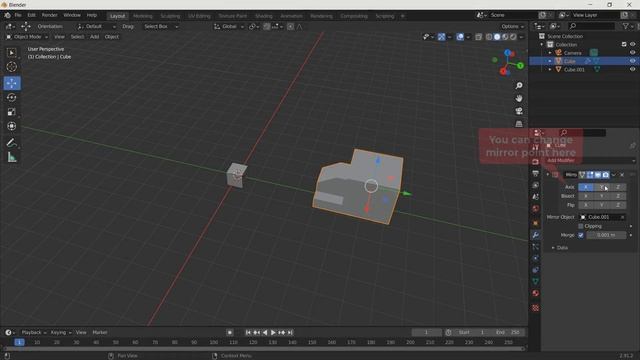The height and width of the screenshot is (360, 640).
Task: Open the World properties red globe tab
Action: (536, 209)
